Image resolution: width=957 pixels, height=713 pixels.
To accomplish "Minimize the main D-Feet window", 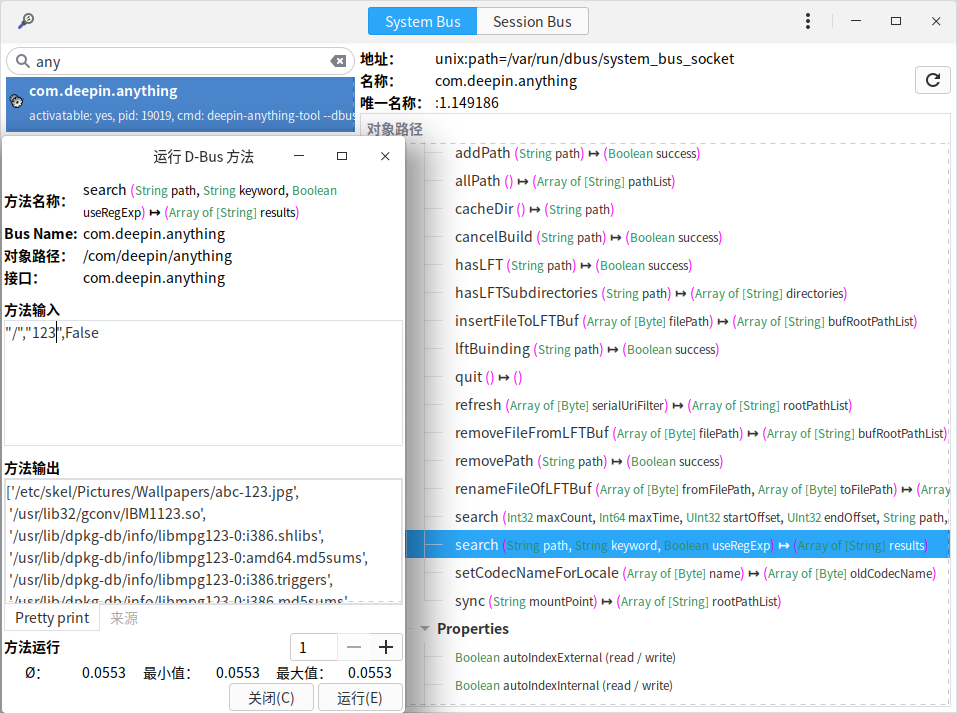I will click(856, 21).
